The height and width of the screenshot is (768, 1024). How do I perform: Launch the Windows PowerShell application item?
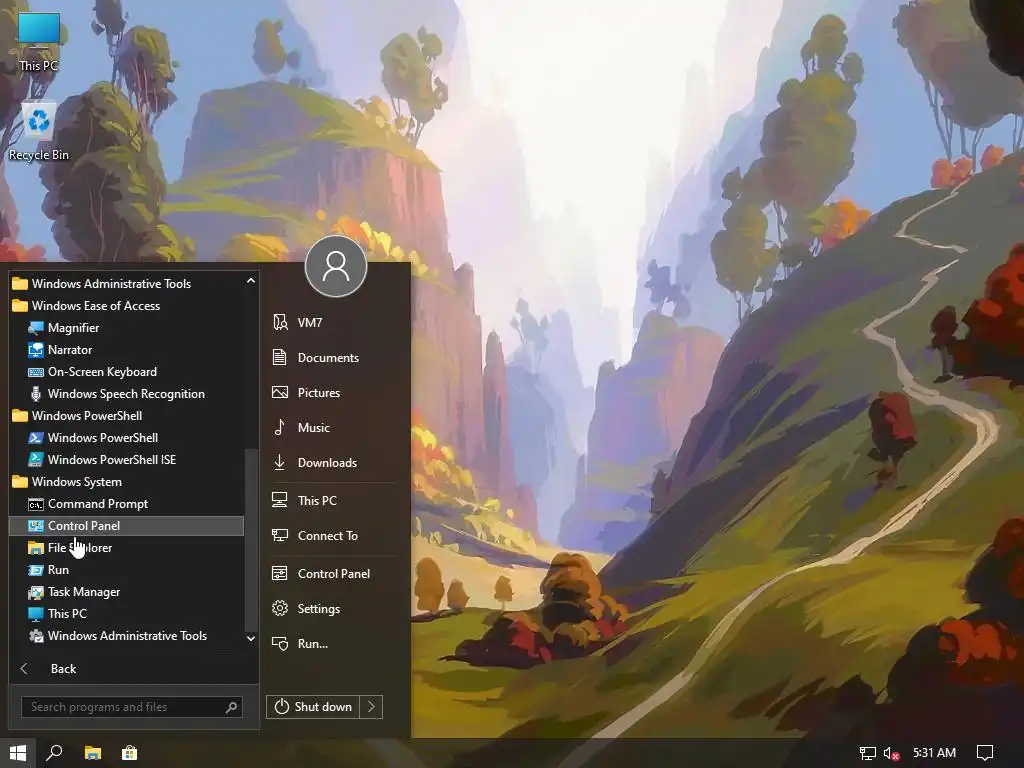[x=126, y=438]
